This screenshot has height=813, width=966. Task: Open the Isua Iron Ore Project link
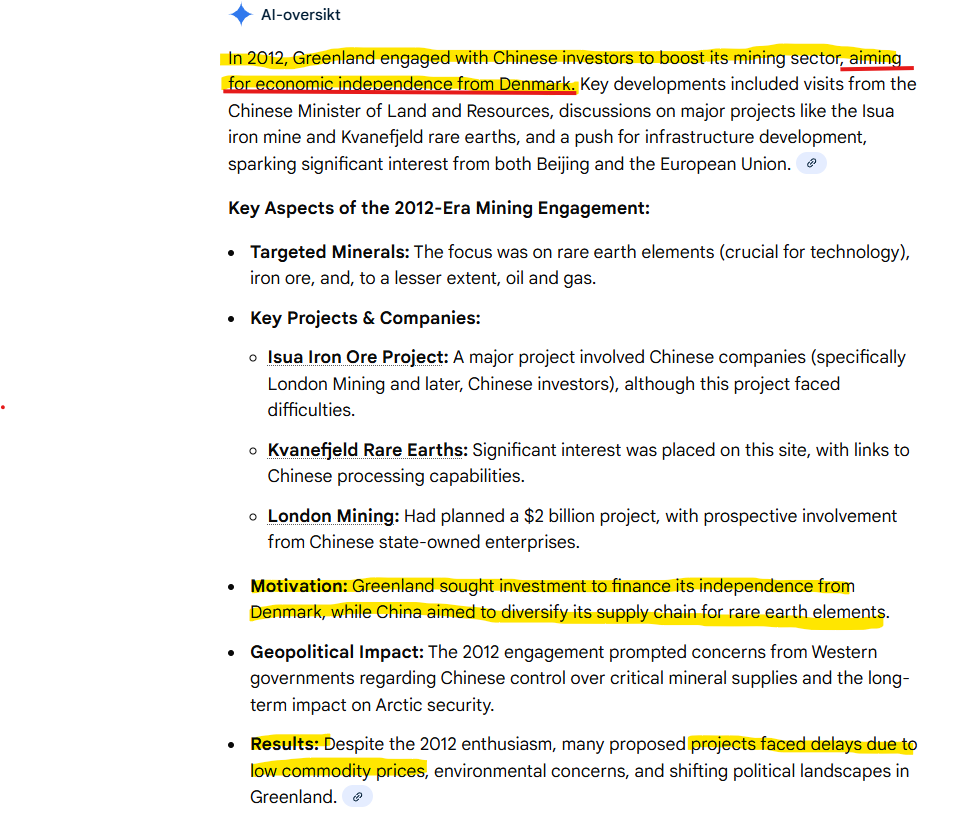pyautogui.click(x=358, y=357)
